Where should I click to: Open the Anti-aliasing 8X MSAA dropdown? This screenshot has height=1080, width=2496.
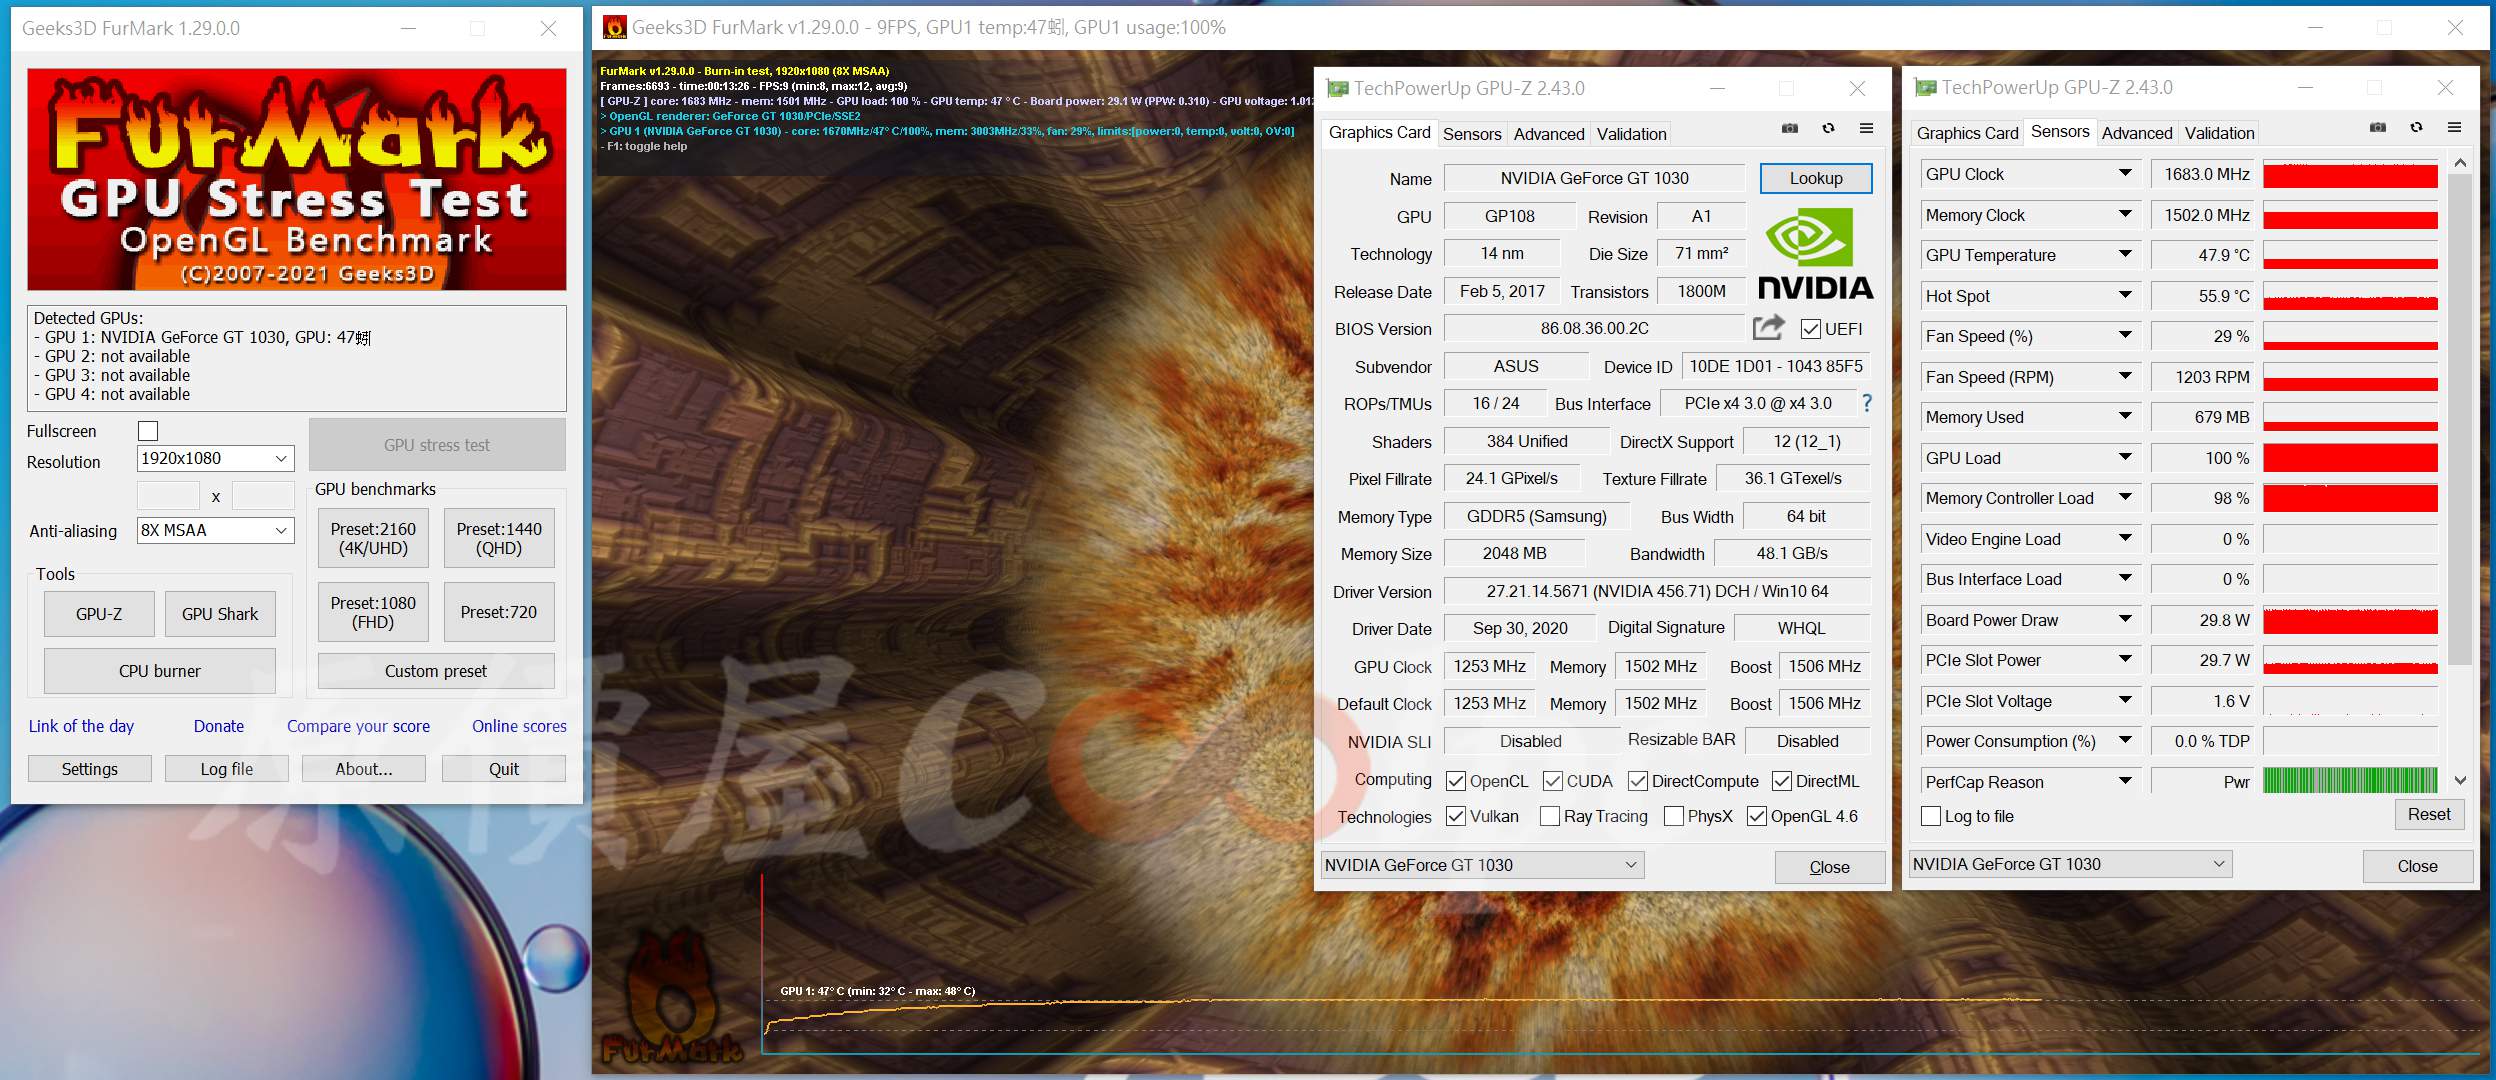[x=215, y=531]
